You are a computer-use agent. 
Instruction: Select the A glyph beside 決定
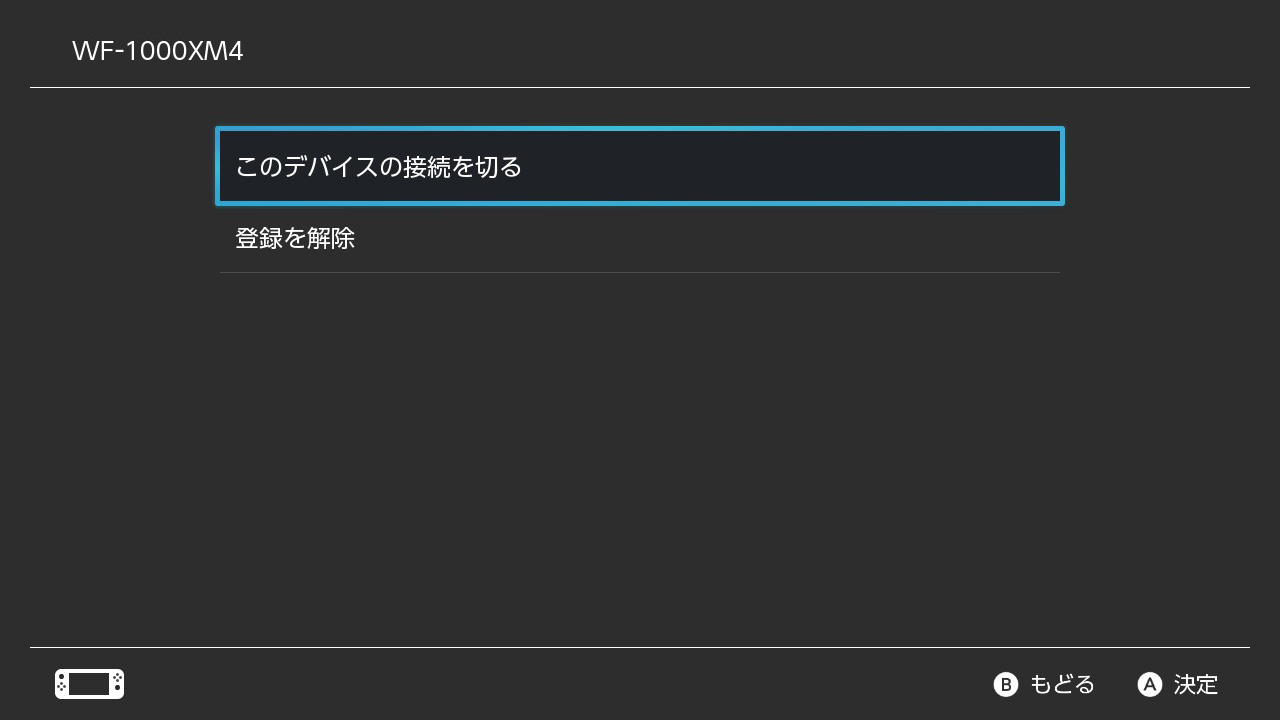[x=1150, y=684]
